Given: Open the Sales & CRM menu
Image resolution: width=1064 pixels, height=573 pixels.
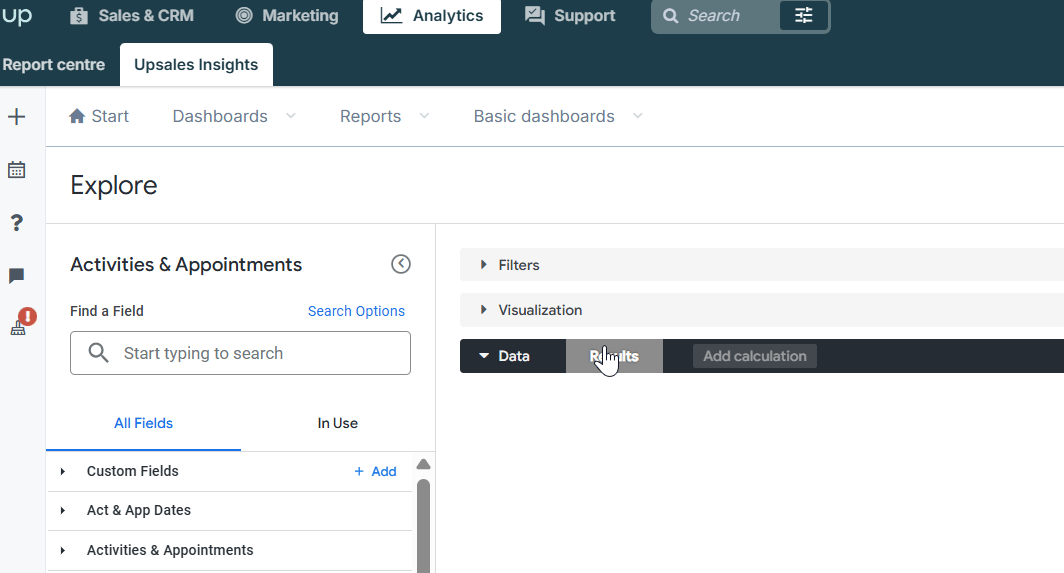Looking at the screenshot, I should pos(132,16).
